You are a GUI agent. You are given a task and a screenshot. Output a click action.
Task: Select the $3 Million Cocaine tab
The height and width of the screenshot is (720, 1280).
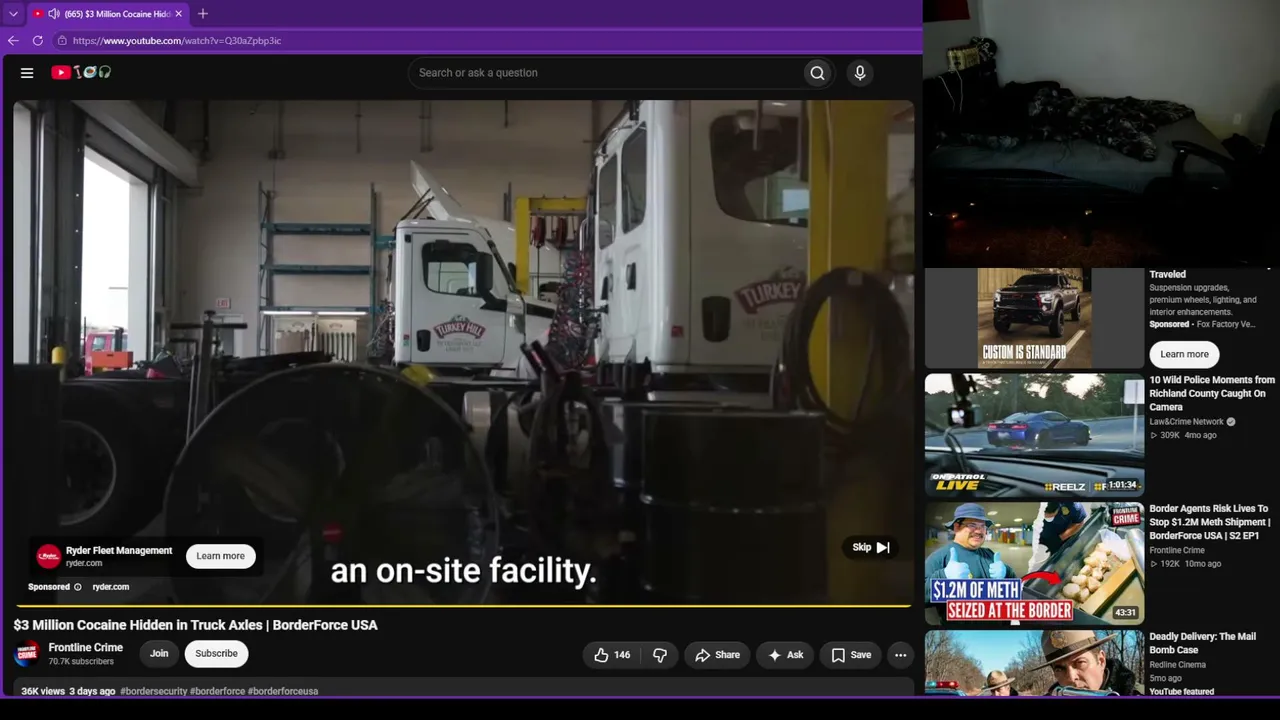pos(107,14)
